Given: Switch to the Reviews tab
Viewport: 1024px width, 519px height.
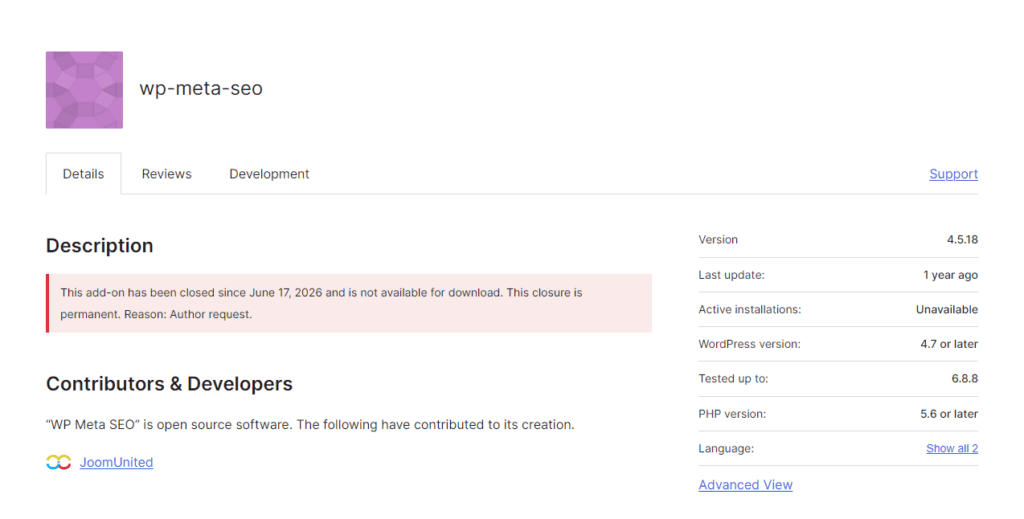Looking at the screenshot, I should pos(167,174).
